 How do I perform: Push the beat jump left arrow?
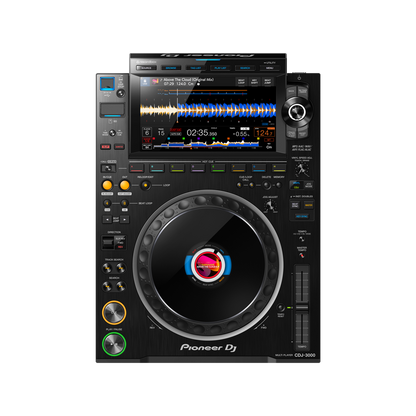pos(107,219)
